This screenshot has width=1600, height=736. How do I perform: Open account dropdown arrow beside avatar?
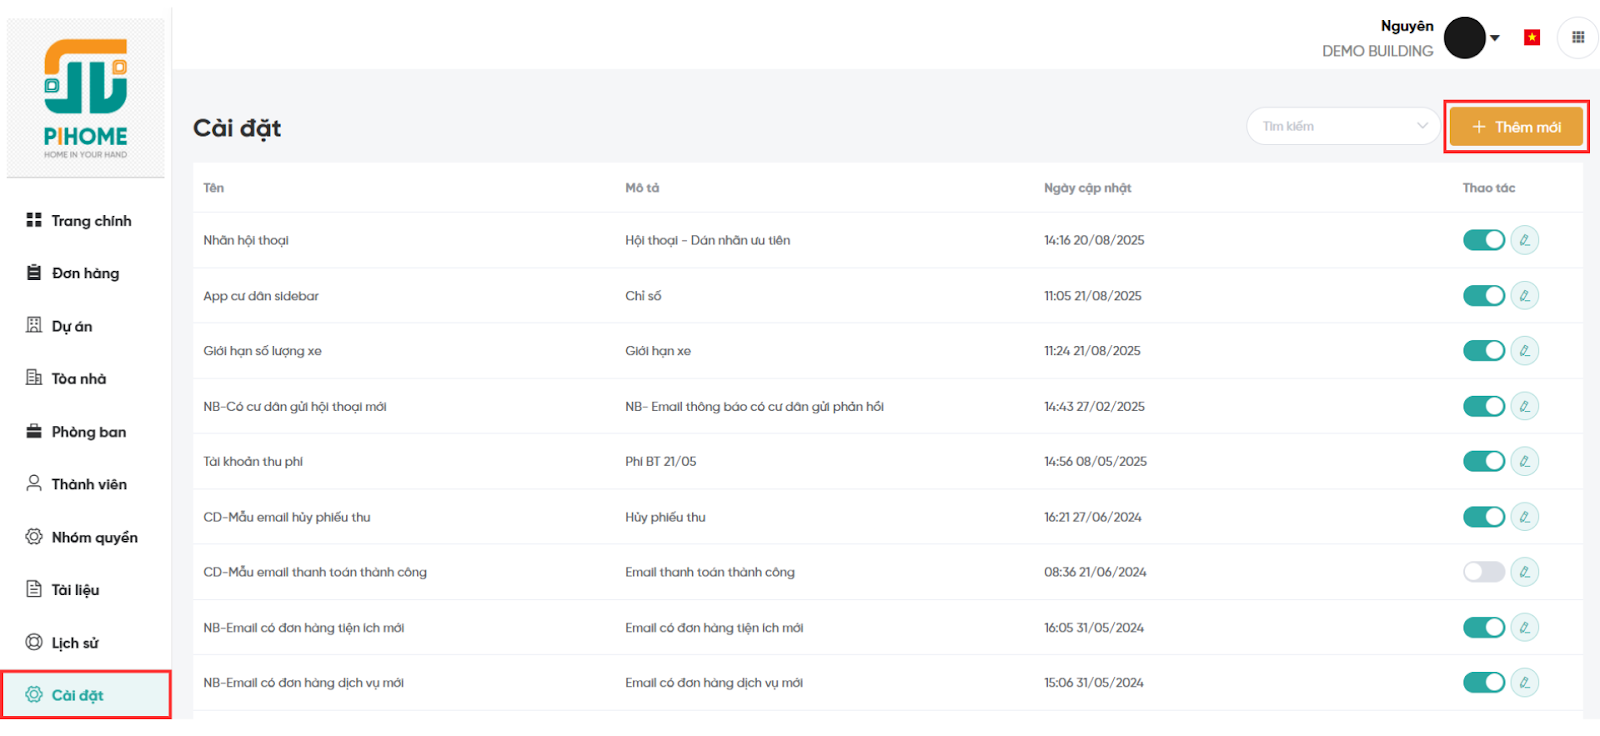coord(1495,38)
